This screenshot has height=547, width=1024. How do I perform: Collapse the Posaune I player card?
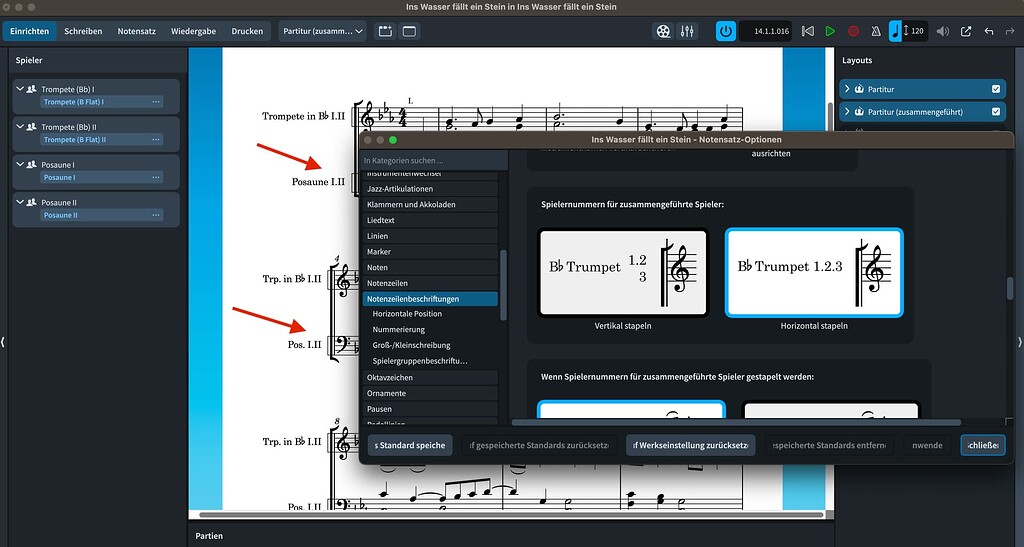[x=20, y=164]
